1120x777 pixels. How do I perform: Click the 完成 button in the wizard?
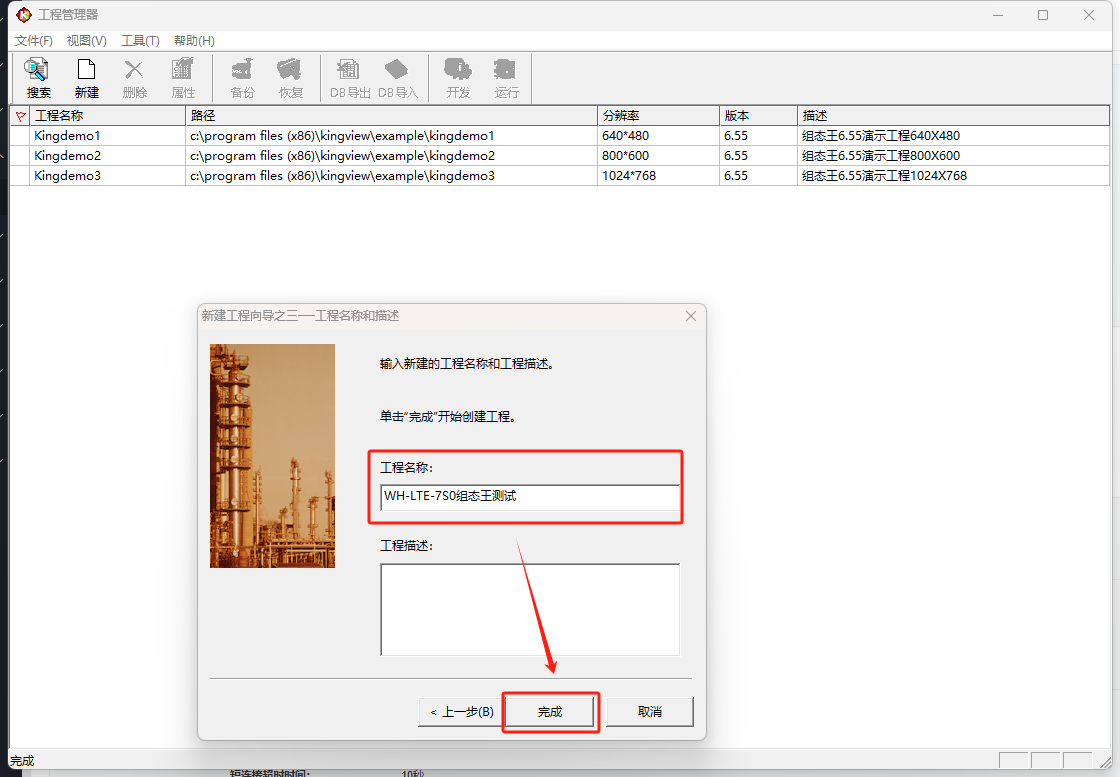coord(550,712)
